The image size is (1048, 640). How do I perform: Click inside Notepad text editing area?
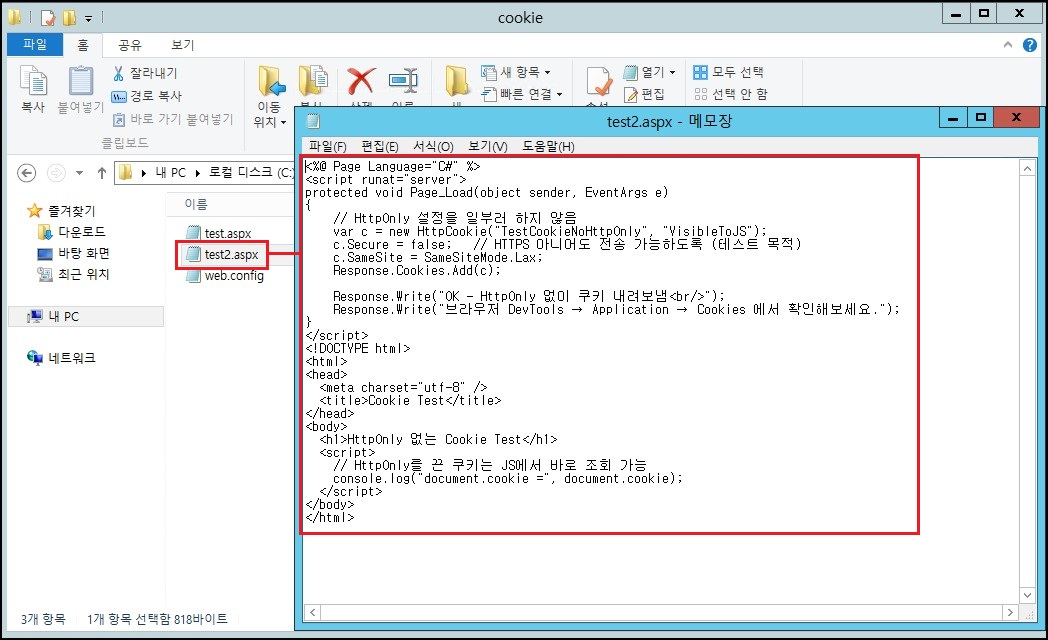click(660, 381)
